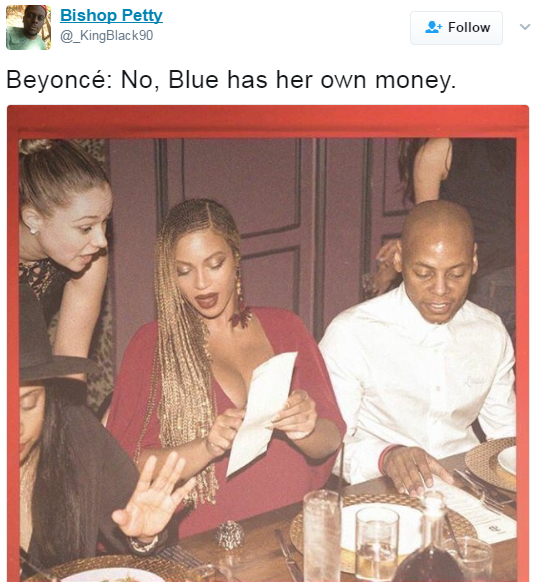
Task: Open Bishop Petty's profile avatar
Action: pyautogui.click(x=28, y=27)
